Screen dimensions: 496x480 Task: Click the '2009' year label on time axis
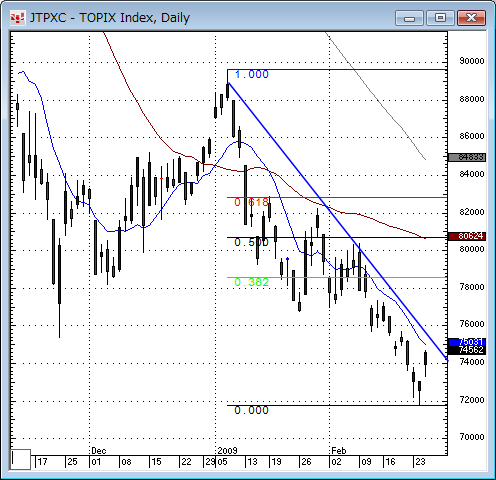point(227,451)
